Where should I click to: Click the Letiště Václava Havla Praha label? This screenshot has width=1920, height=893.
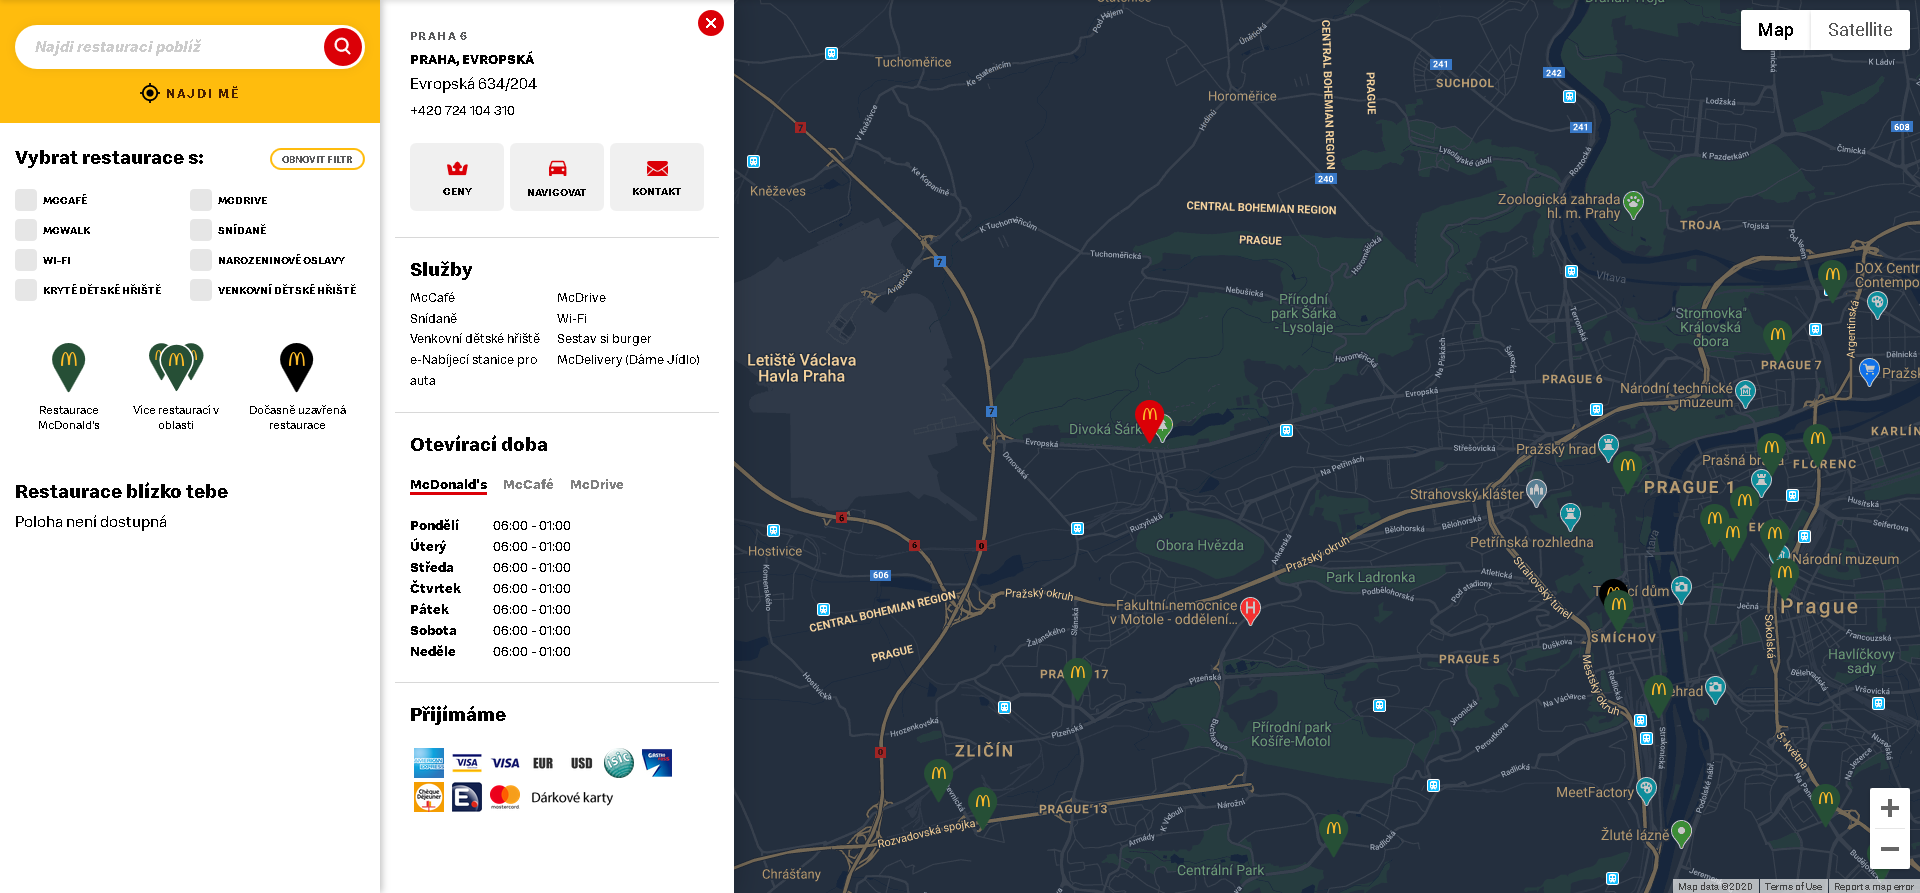801,368
